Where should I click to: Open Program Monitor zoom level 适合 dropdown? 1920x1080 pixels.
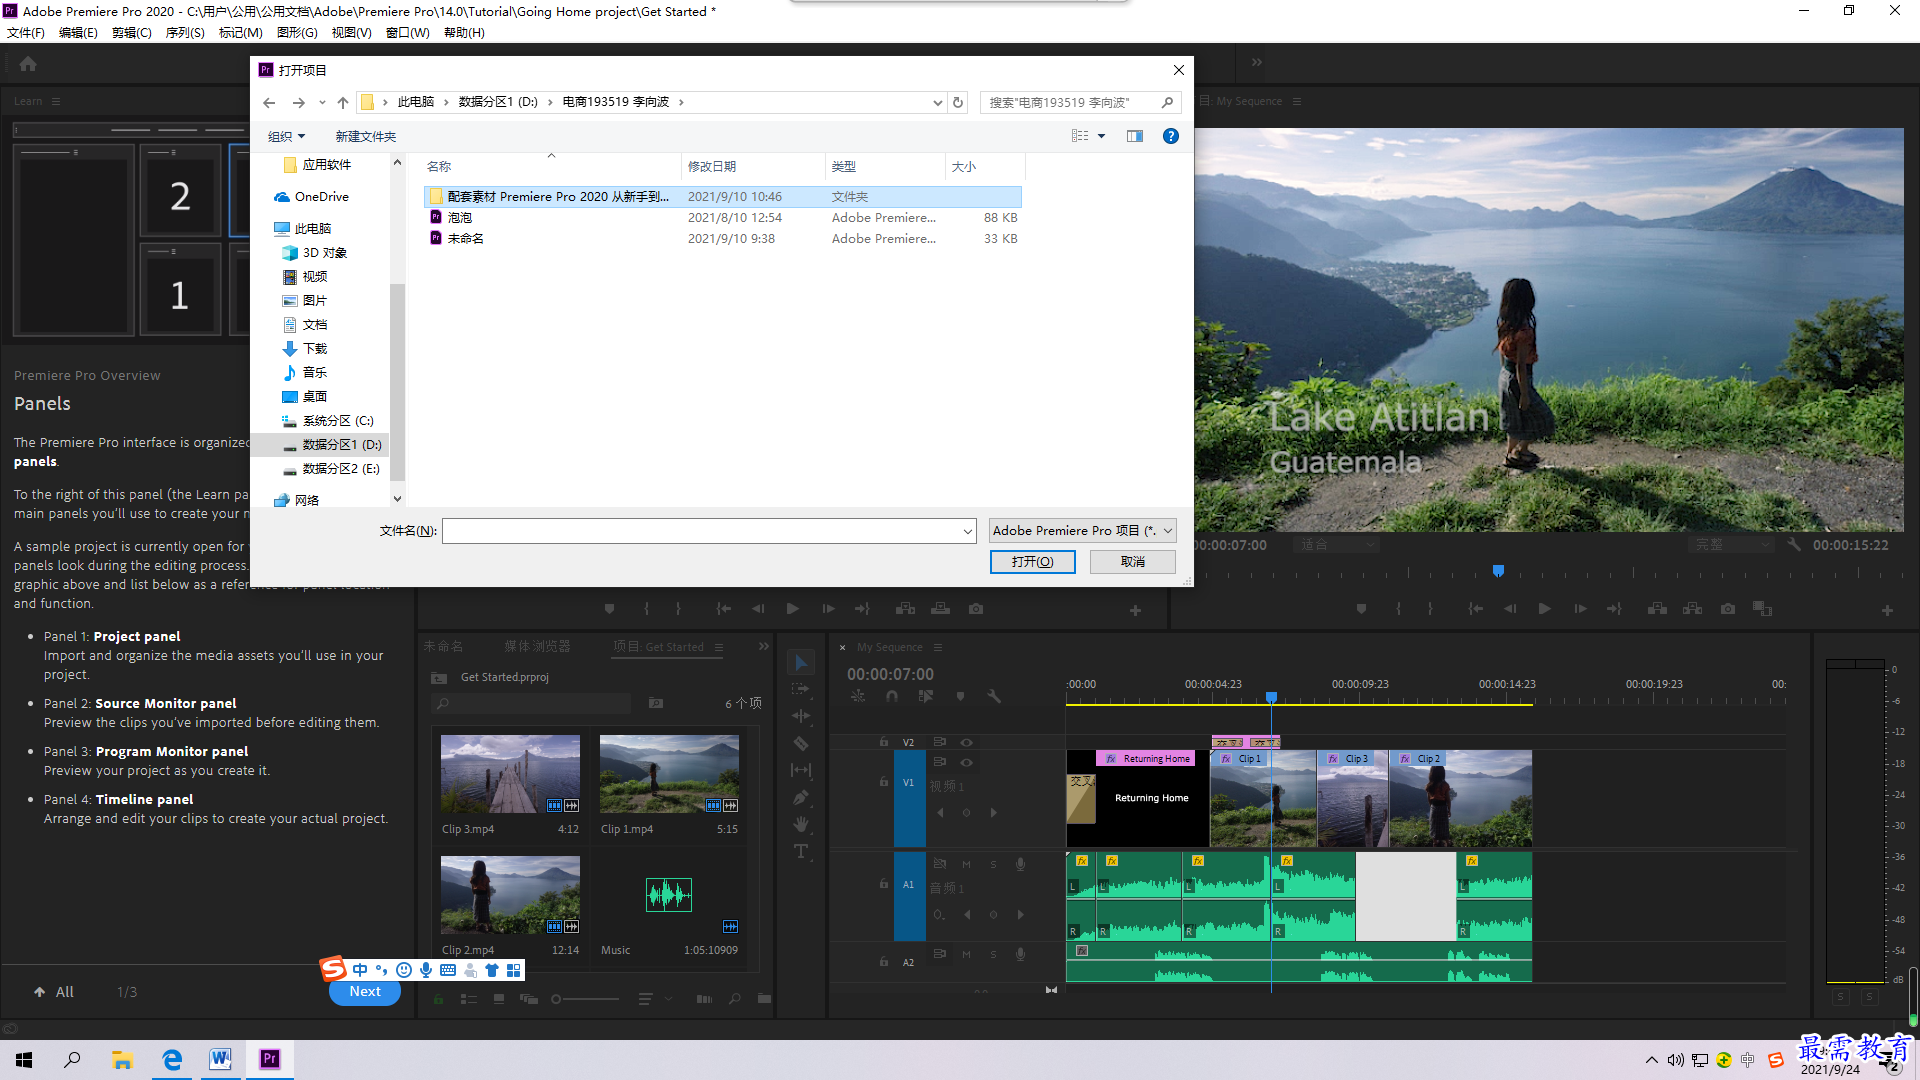pyautogui.click(x=1336, y=545)
